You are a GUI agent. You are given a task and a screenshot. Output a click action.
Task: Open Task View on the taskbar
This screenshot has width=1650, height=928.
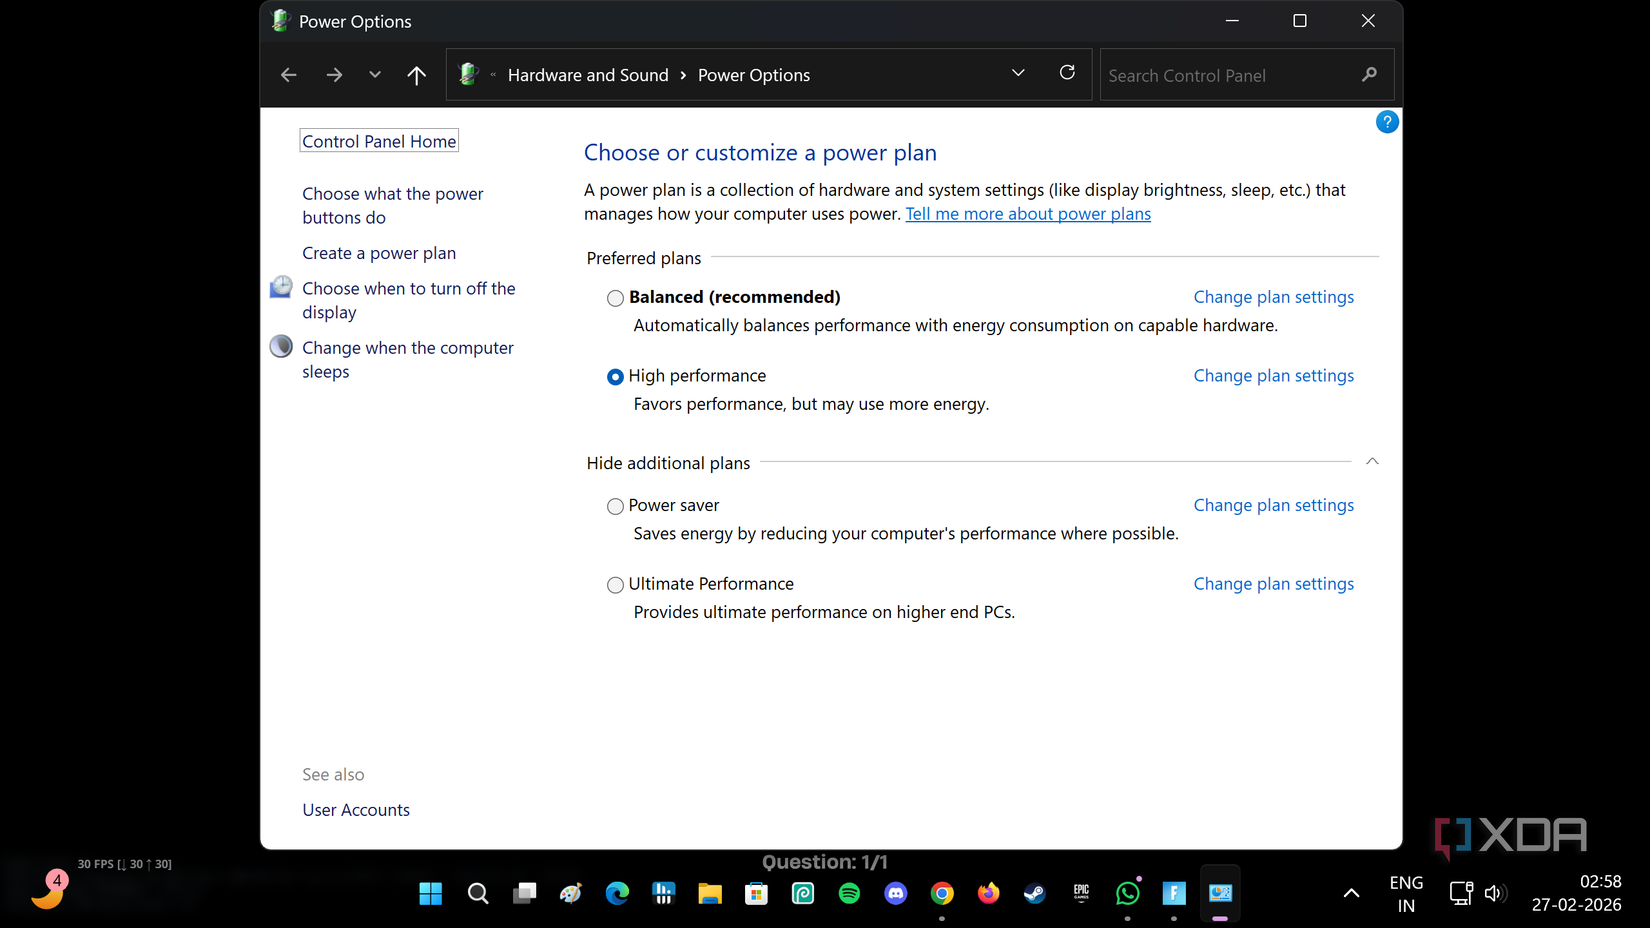[524, 893]
